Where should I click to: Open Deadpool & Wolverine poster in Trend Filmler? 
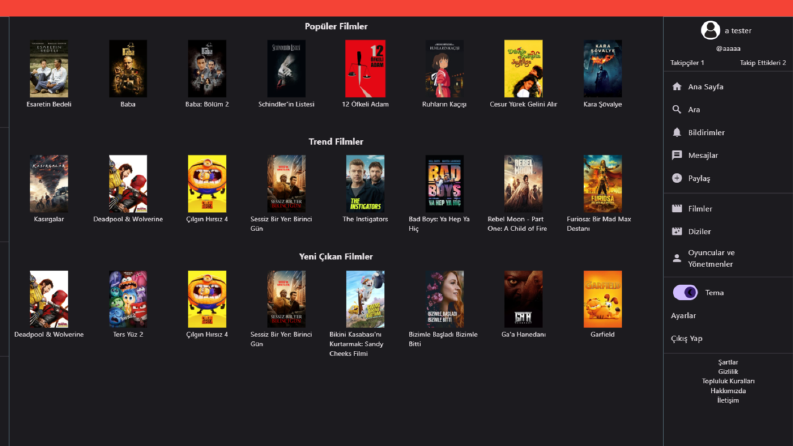point(128,184)
